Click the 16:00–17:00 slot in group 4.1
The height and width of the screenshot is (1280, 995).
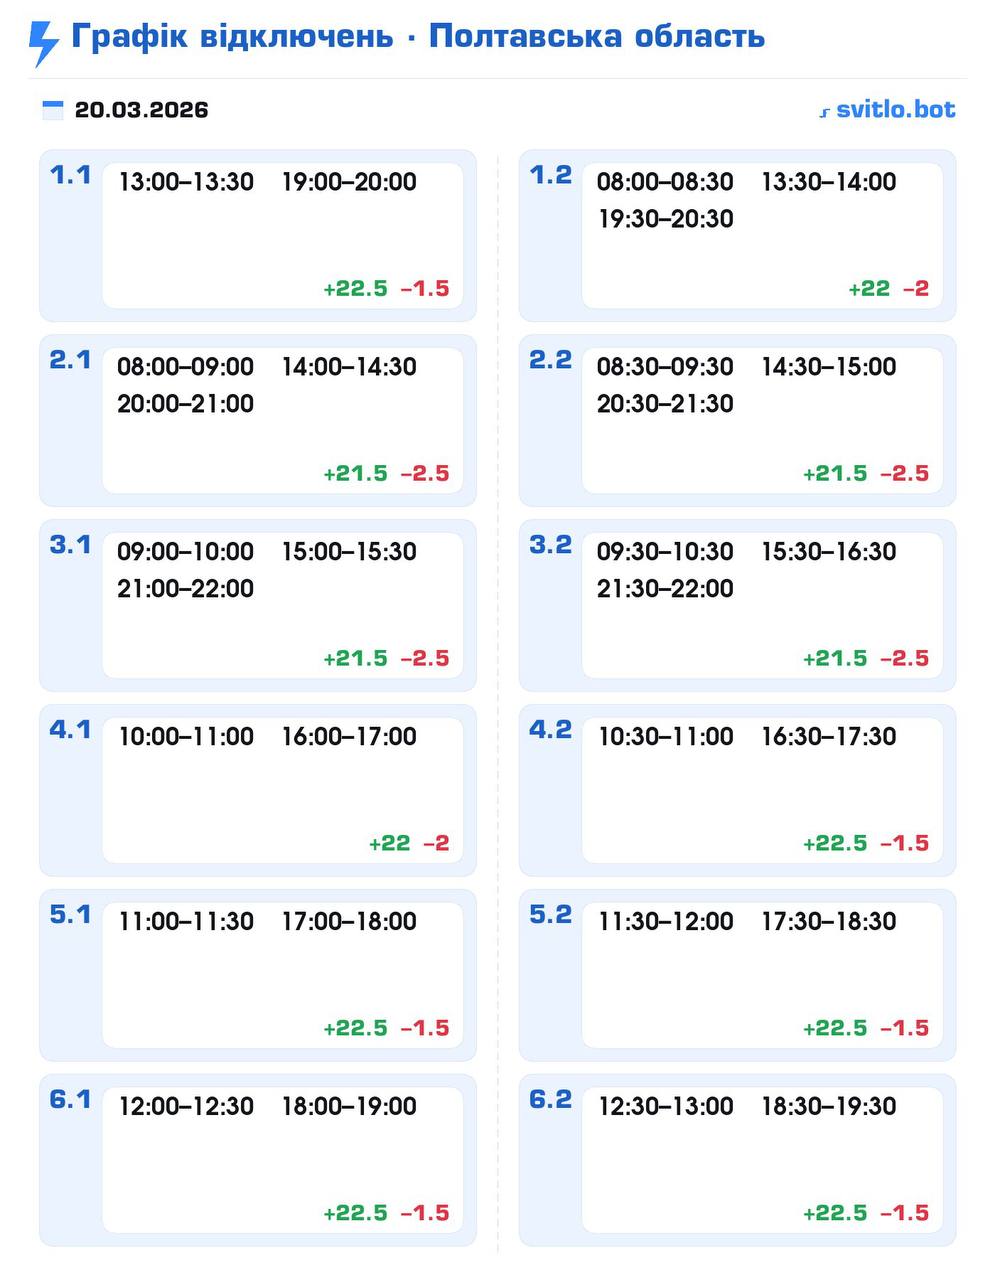tap(349, 737)
